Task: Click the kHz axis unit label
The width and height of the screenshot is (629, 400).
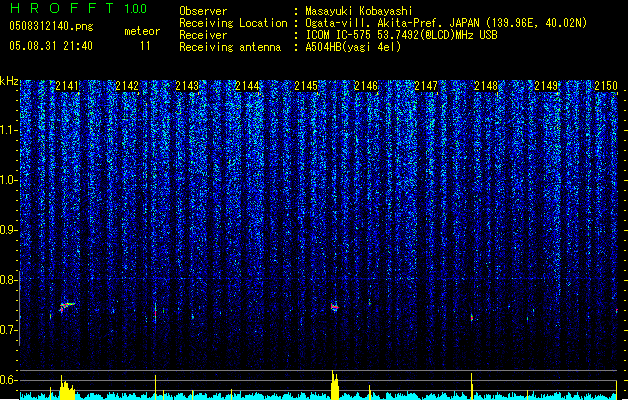Action: [9, 81]
